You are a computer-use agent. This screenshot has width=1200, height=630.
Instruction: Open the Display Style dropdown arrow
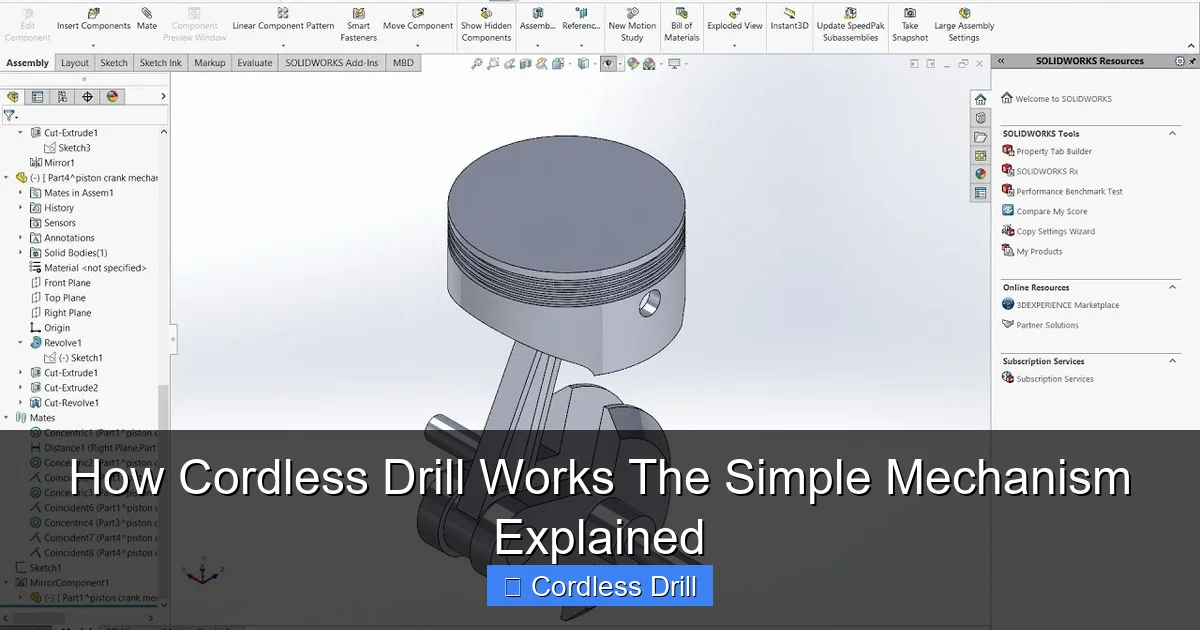pos(595,62)
